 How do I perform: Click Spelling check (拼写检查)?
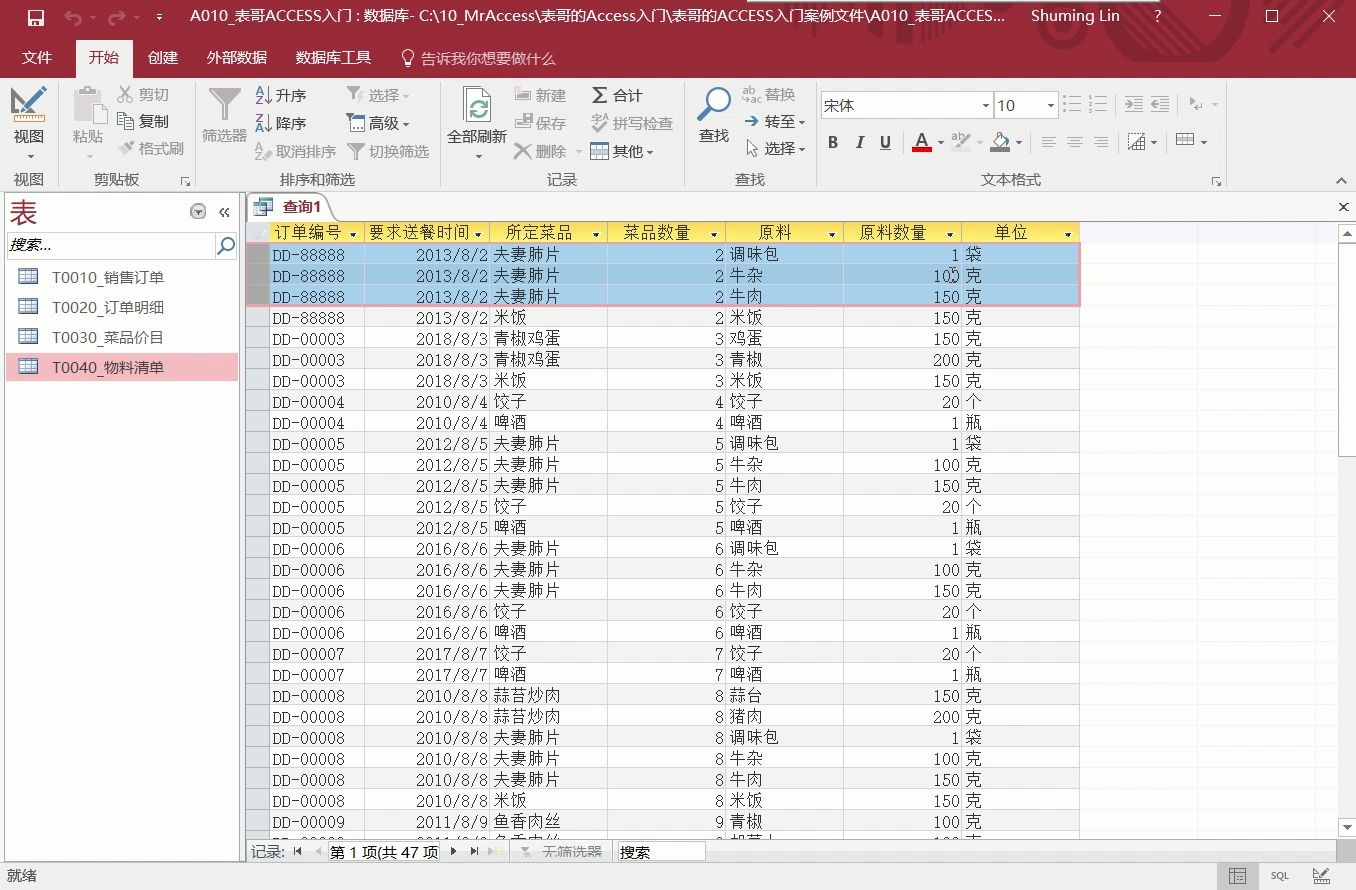631,123
